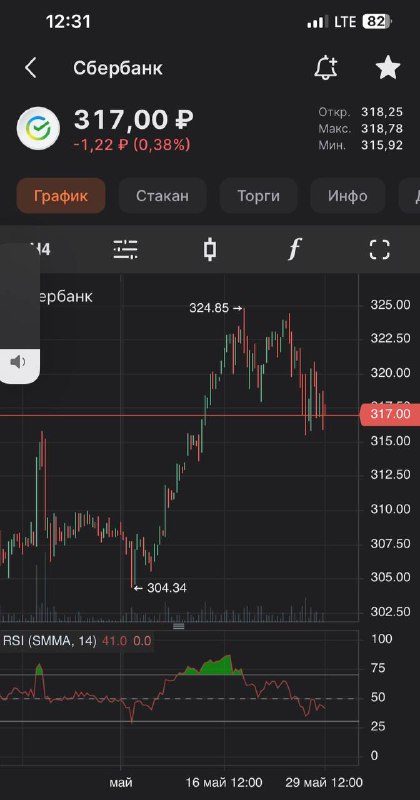The width and height of the screenshot is (420, 800).
Task: Add price alert with bell icon
Action: (x=326, y=68)
